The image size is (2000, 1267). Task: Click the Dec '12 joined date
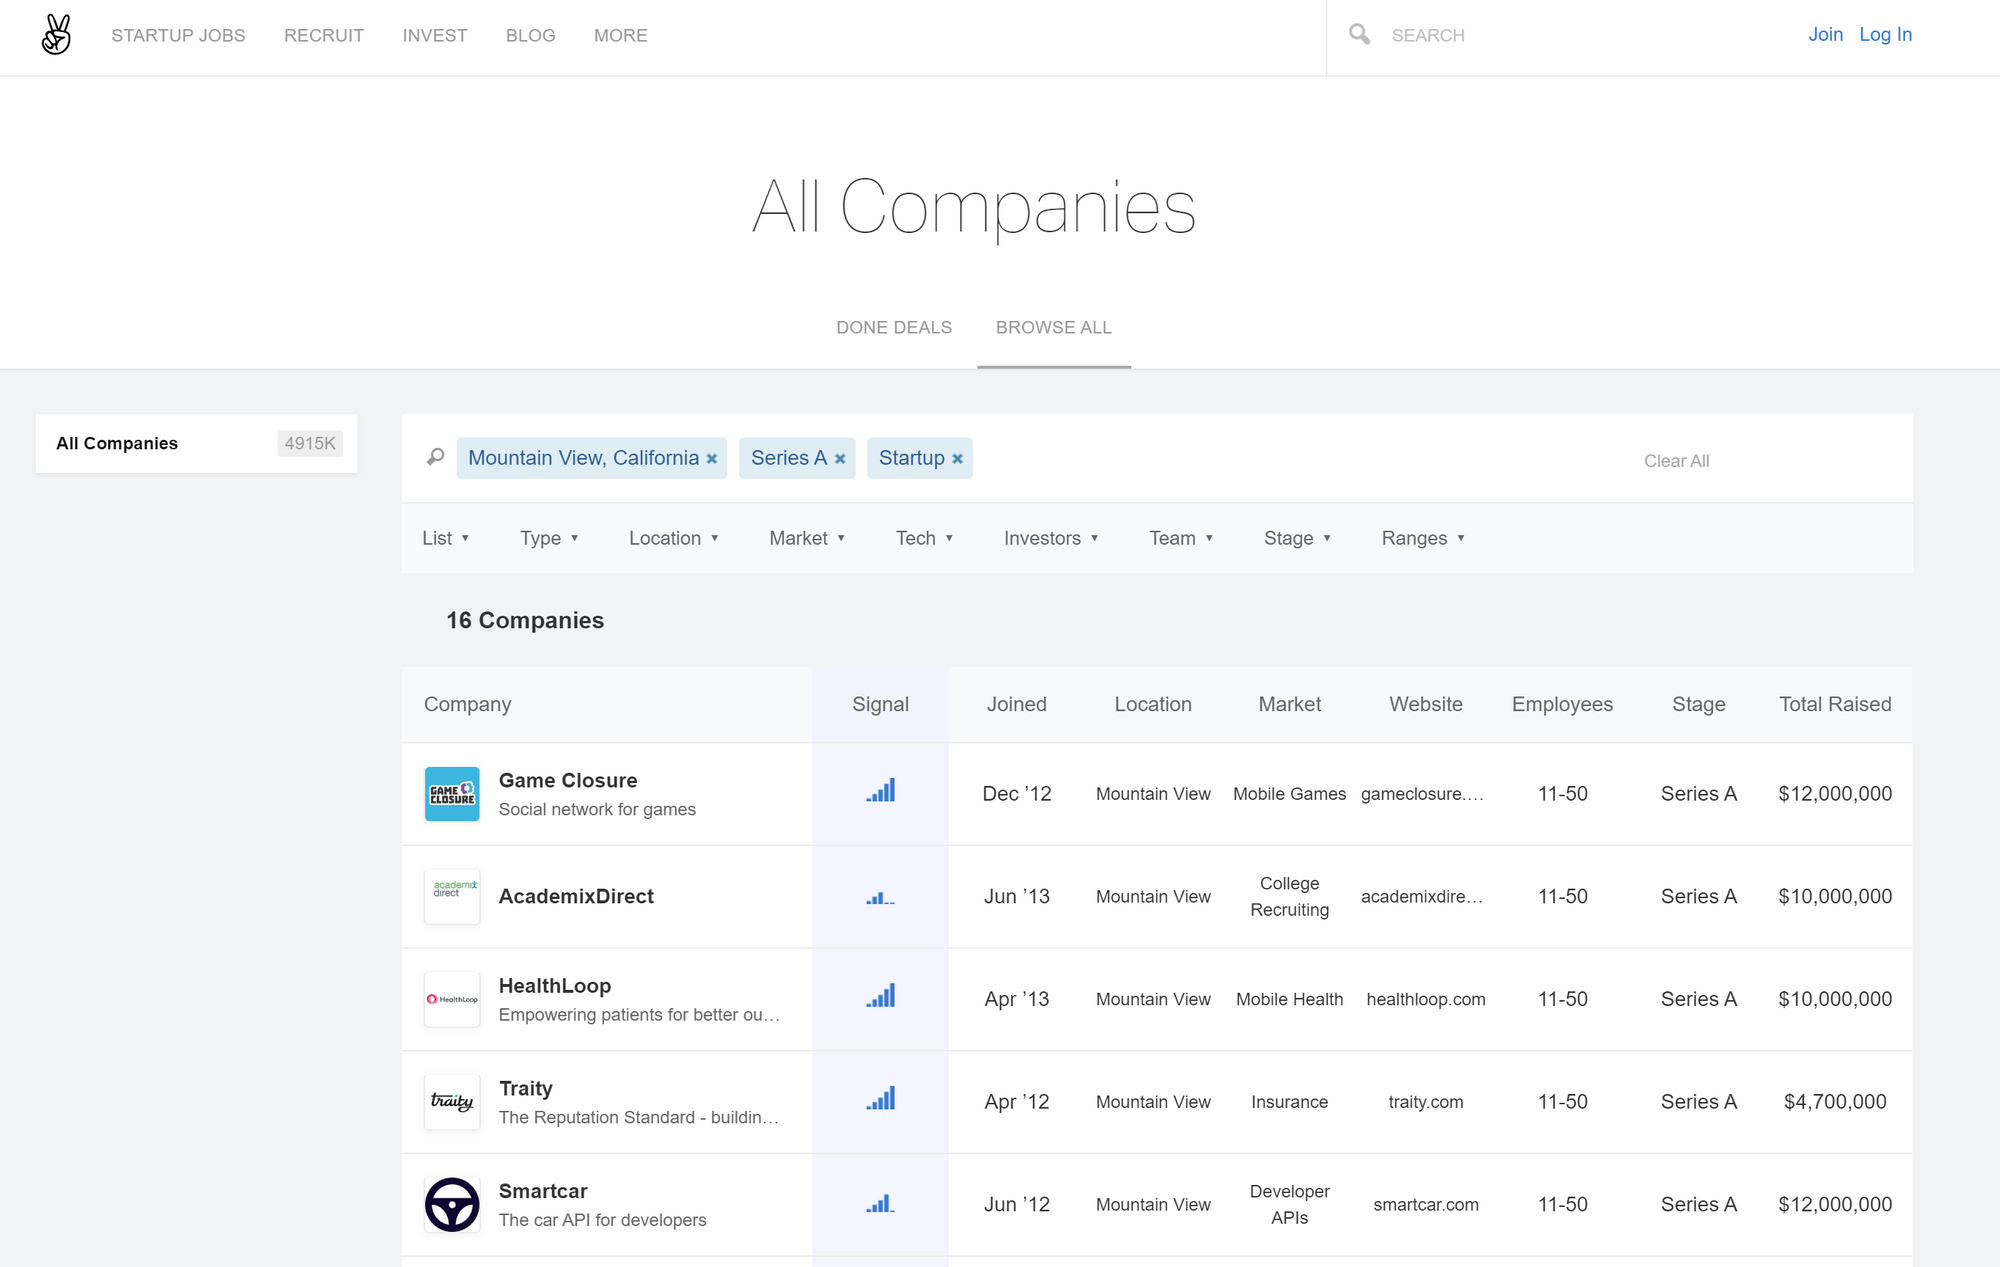click(1017, 794)
